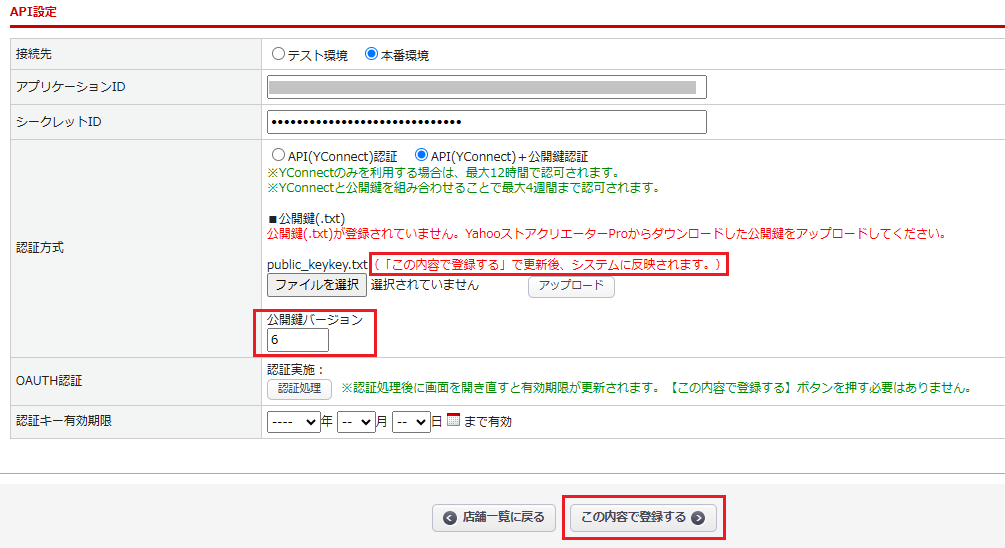Click the ファイルを選択 button
Viewport: 1005px width, 548px height.
317,285
